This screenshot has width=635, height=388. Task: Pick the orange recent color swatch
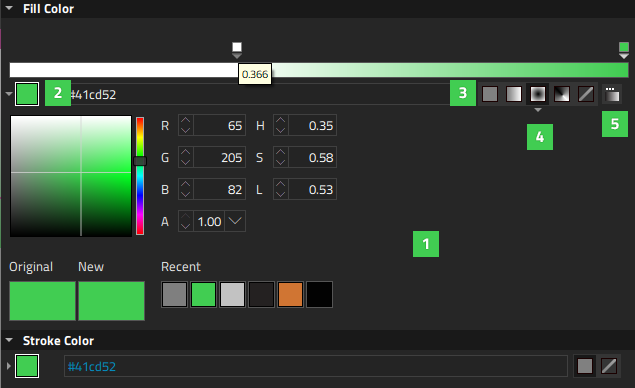(x=290, y=294)
